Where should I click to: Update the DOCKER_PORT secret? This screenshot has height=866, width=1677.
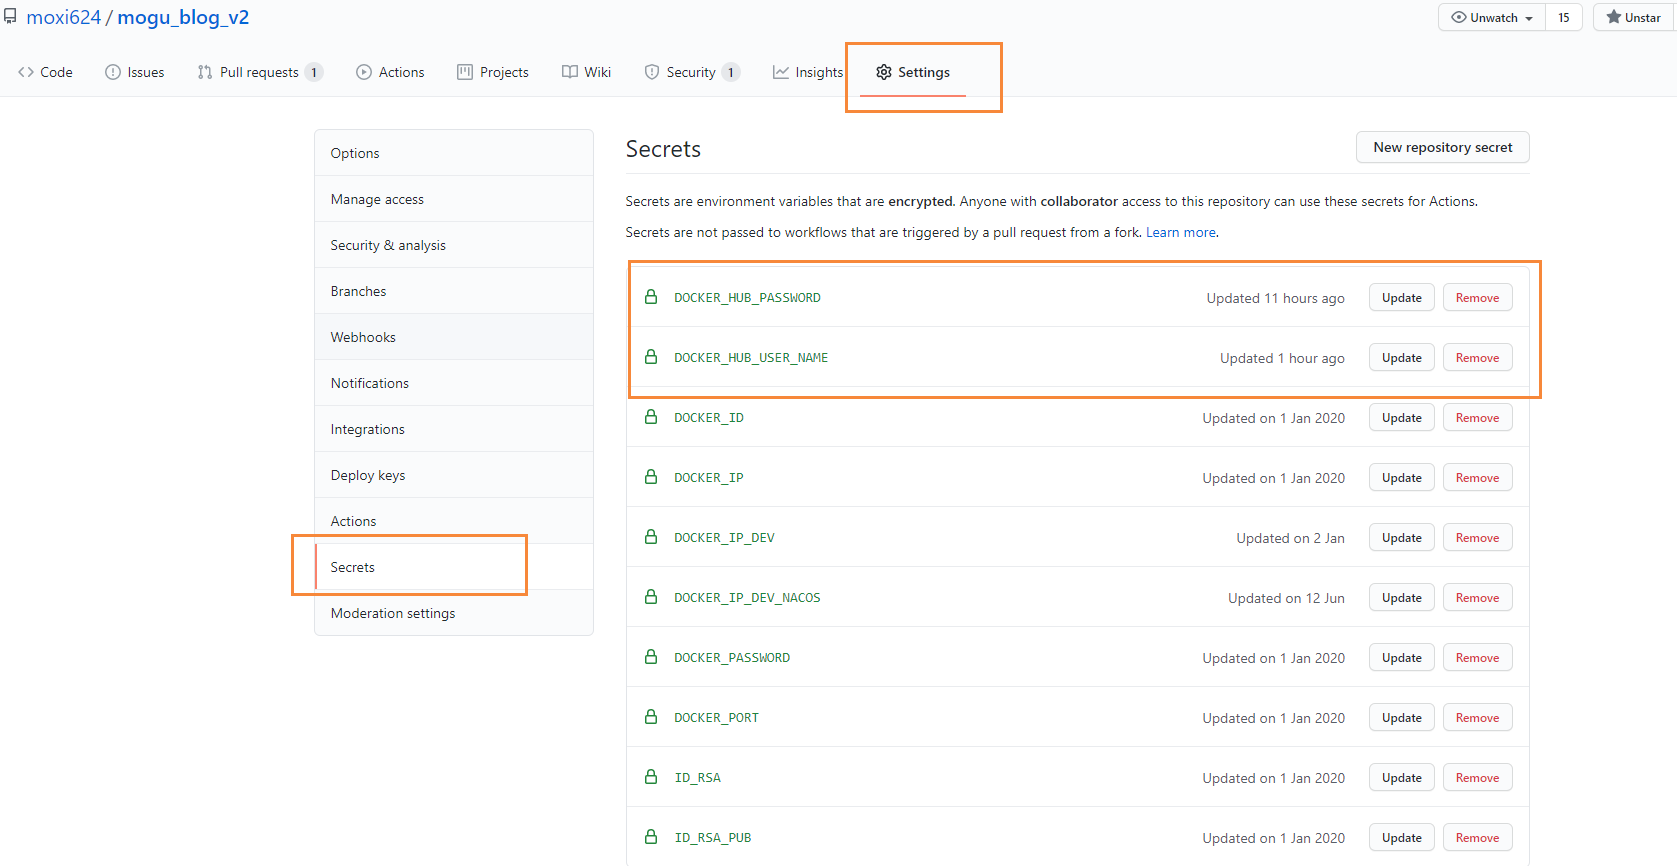coord(1402,717)
